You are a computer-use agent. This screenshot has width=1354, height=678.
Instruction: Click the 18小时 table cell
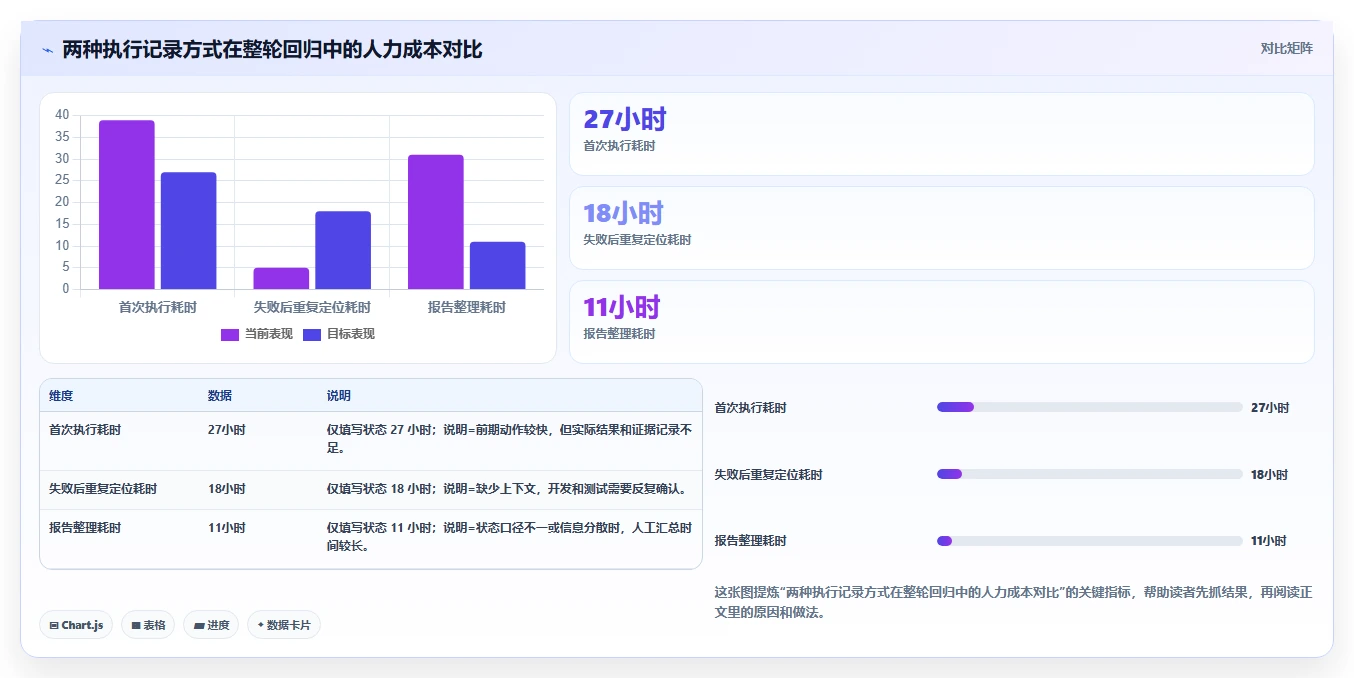pos(227,489)
